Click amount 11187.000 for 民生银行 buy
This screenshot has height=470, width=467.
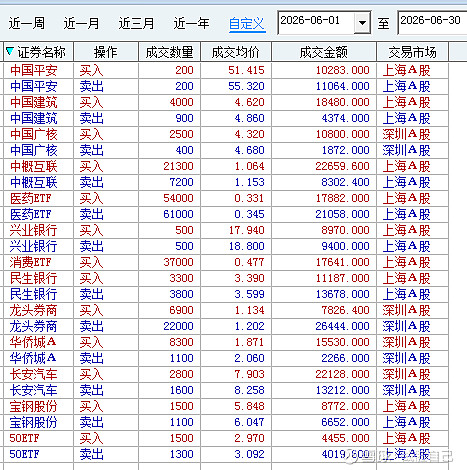tap(343, 278)
